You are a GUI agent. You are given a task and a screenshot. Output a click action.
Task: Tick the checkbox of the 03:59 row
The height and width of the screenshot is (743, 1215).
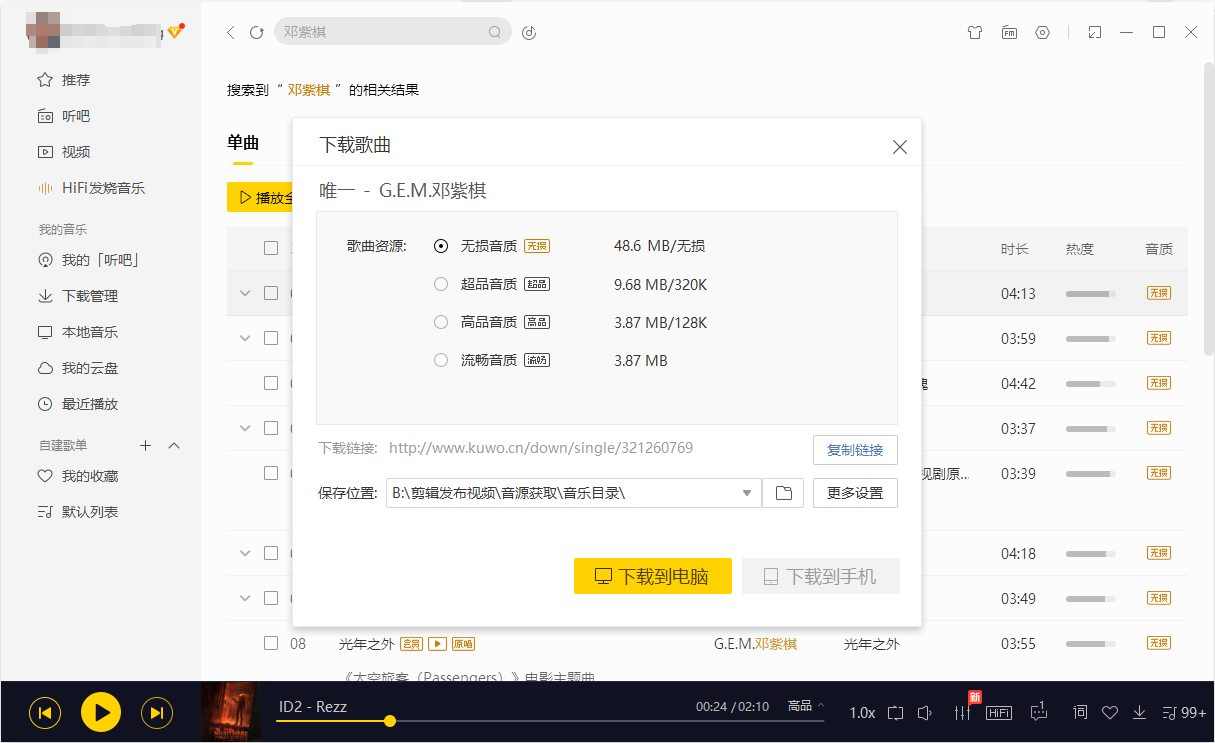[x=271, y=338]
